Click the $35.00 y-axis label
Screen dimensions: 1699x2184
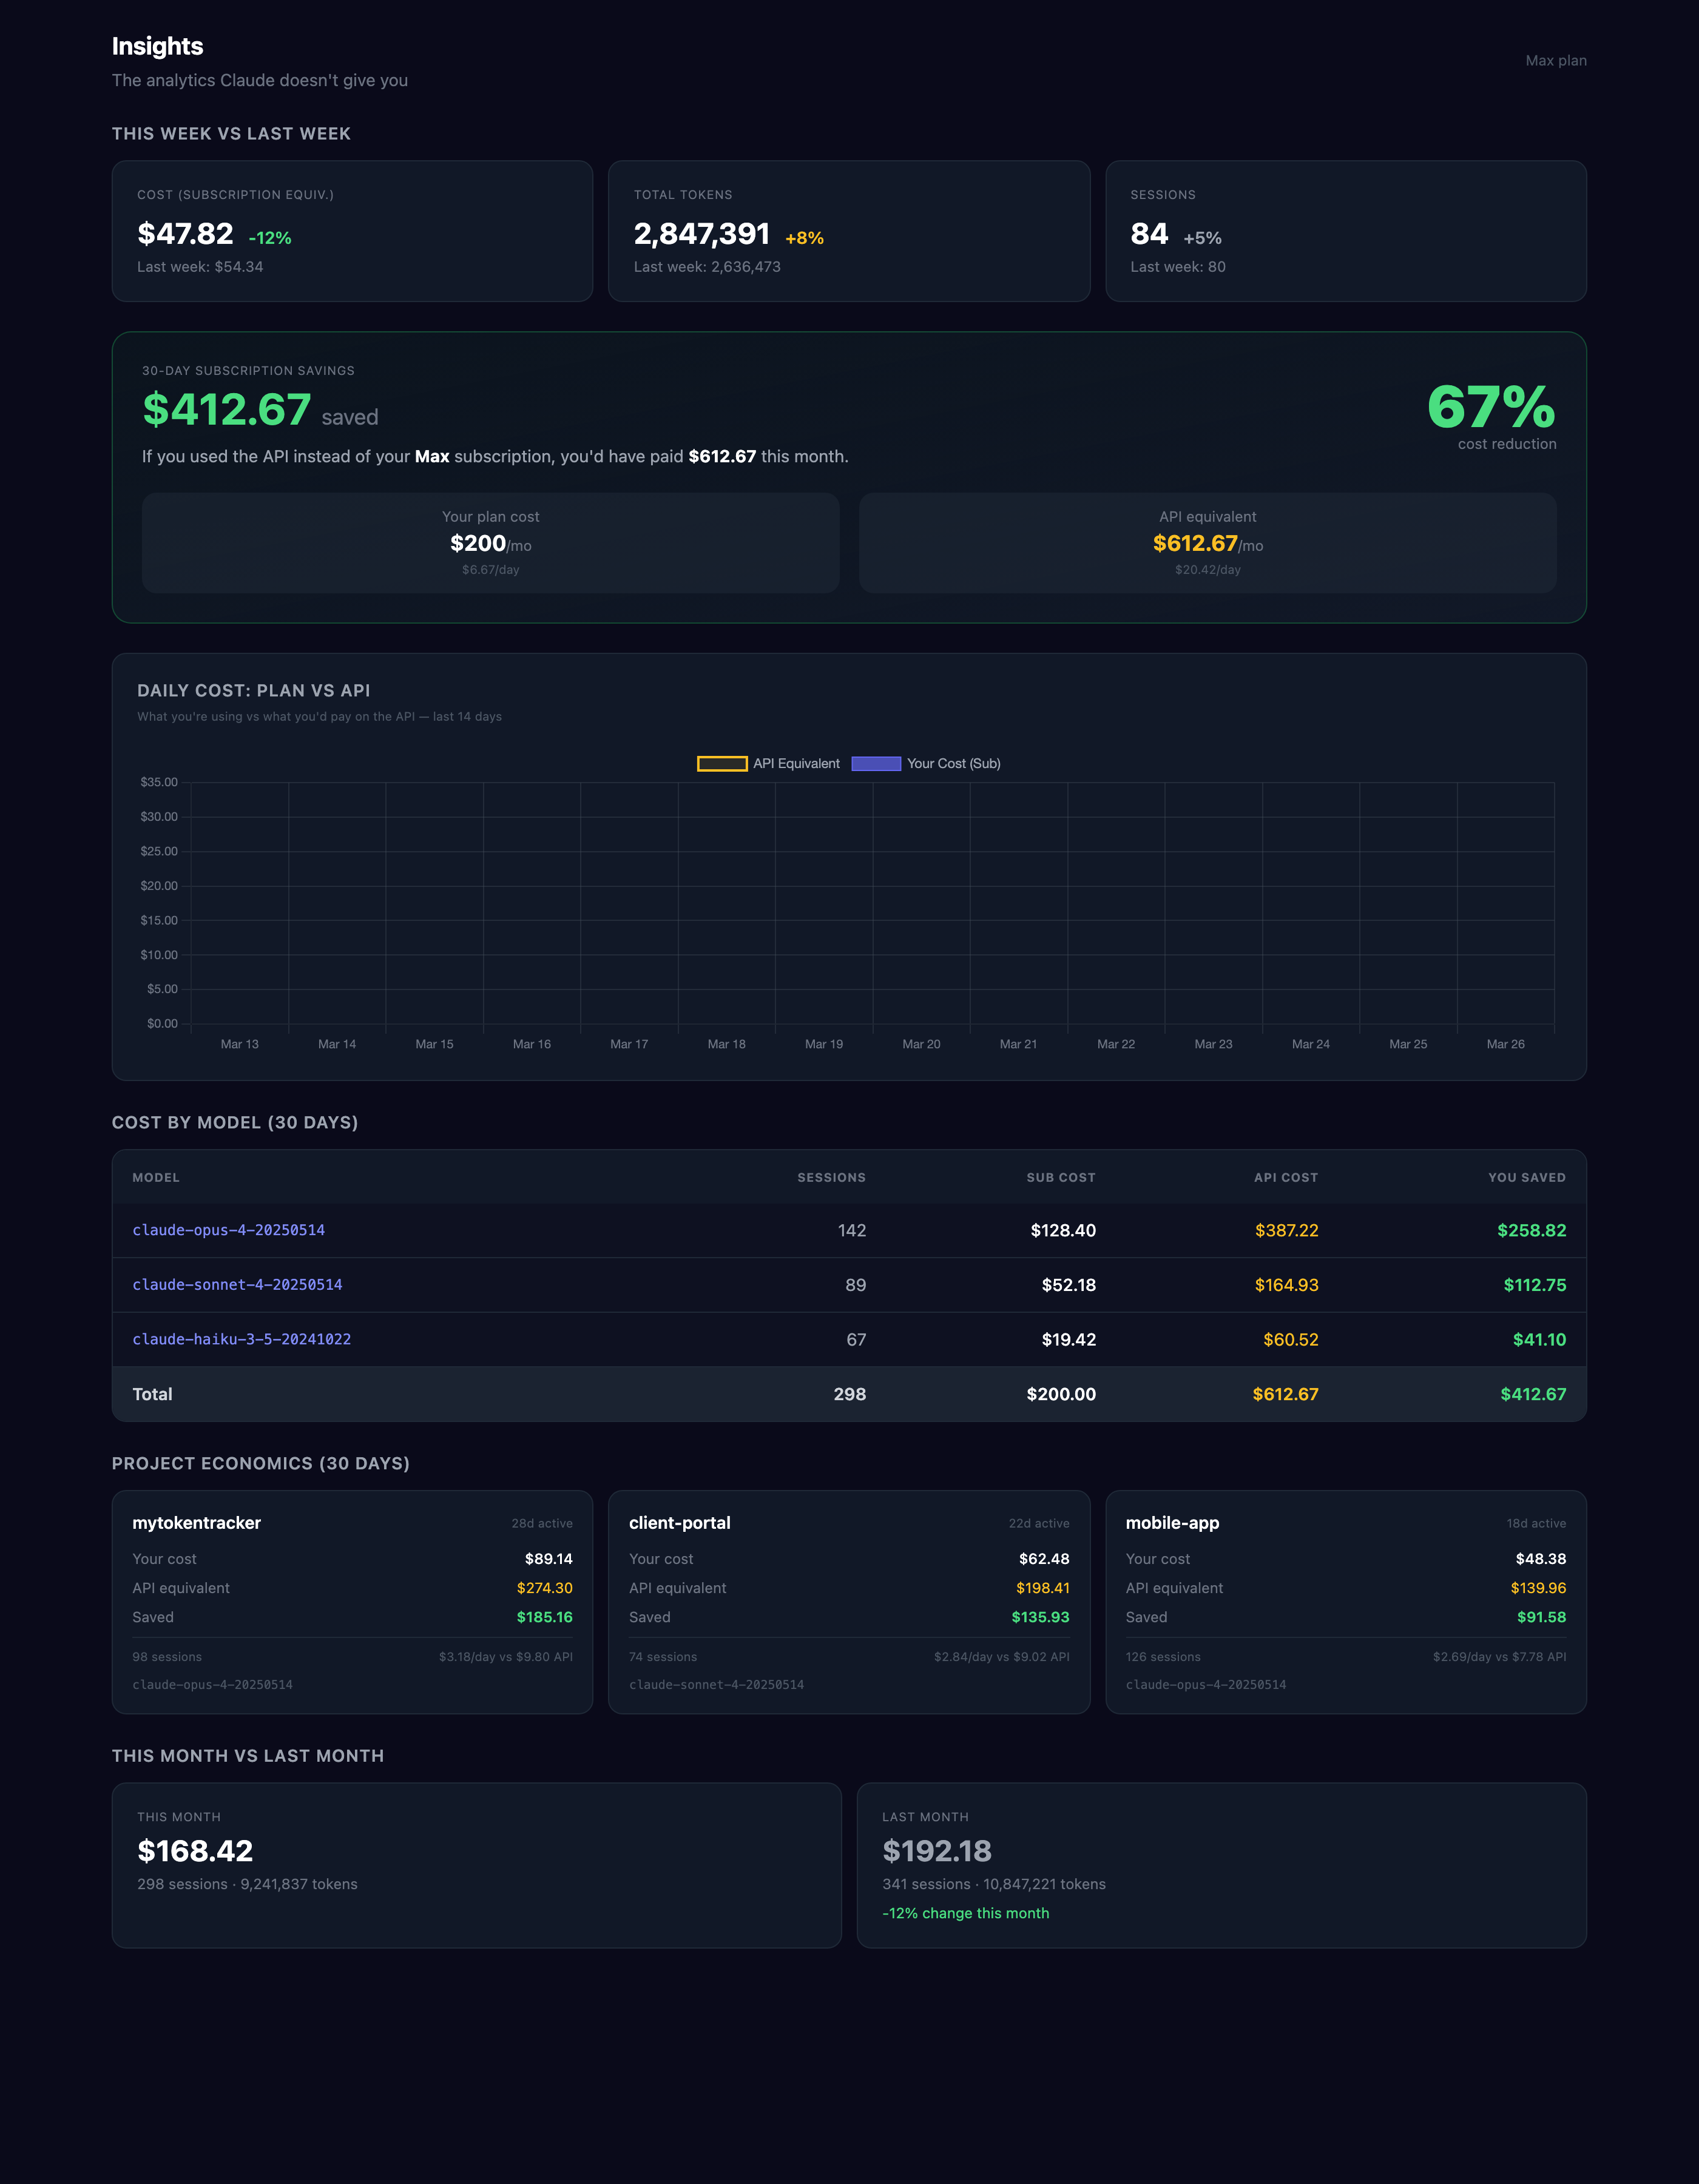click(159, 782)
